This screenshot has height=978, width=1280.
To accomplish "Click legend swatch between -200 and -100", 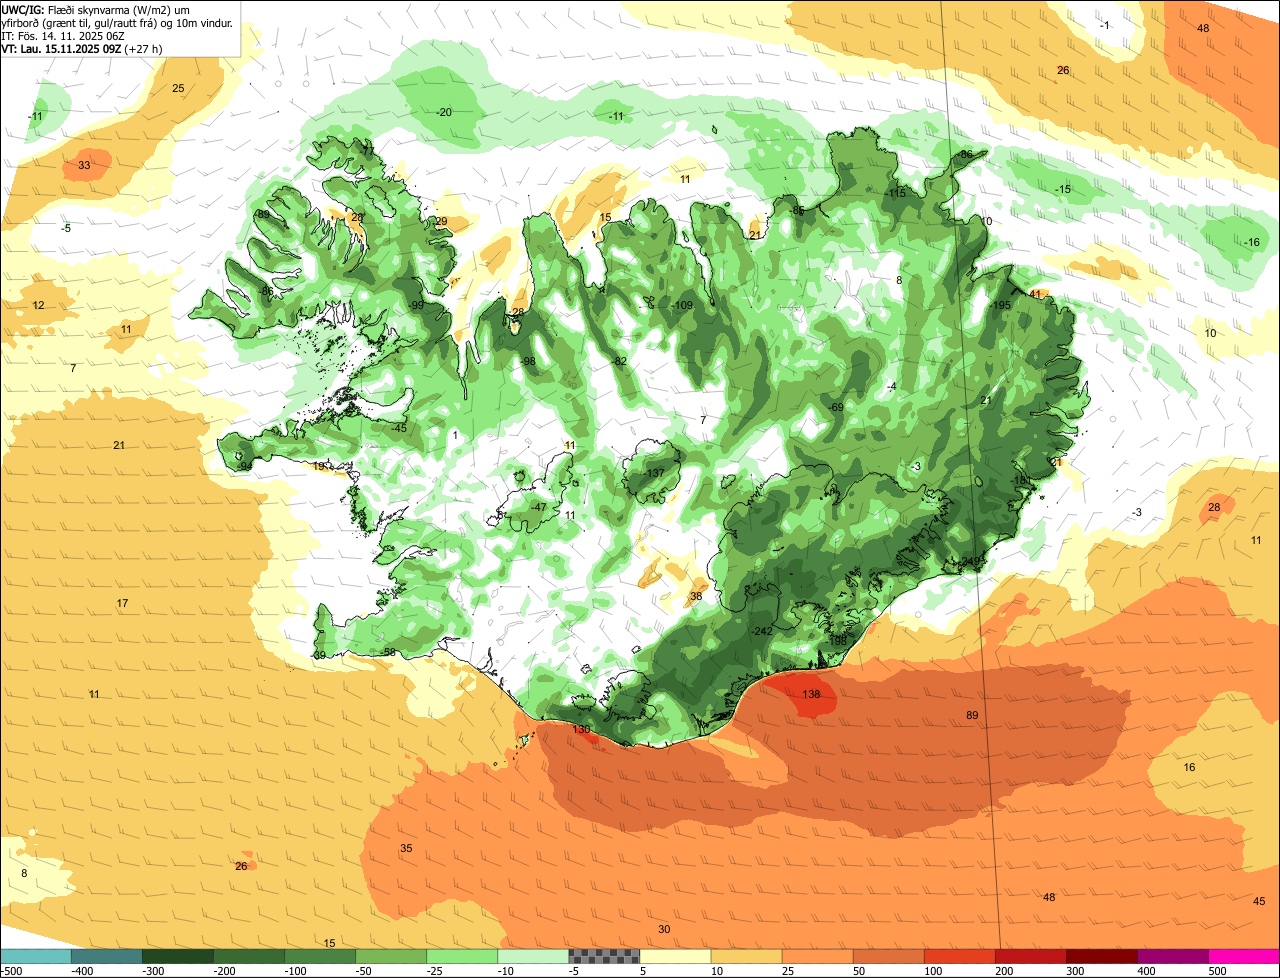I will click(249, 956).
